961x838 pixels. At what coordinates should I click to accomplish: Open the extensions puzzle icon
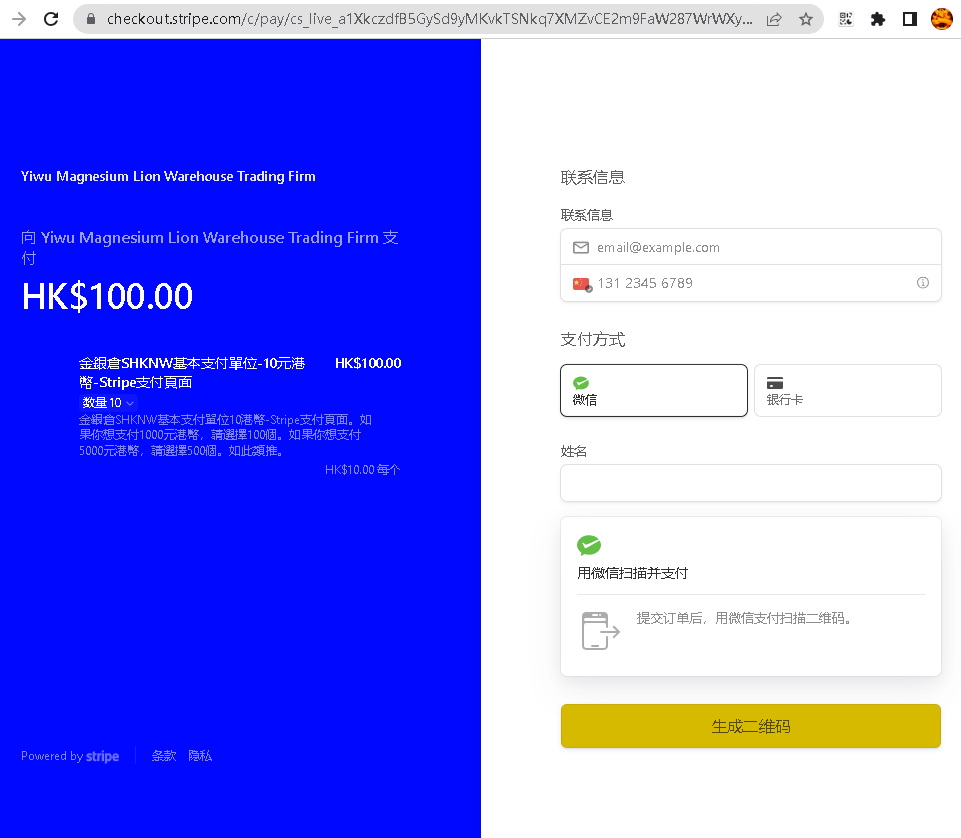(878, 19)
